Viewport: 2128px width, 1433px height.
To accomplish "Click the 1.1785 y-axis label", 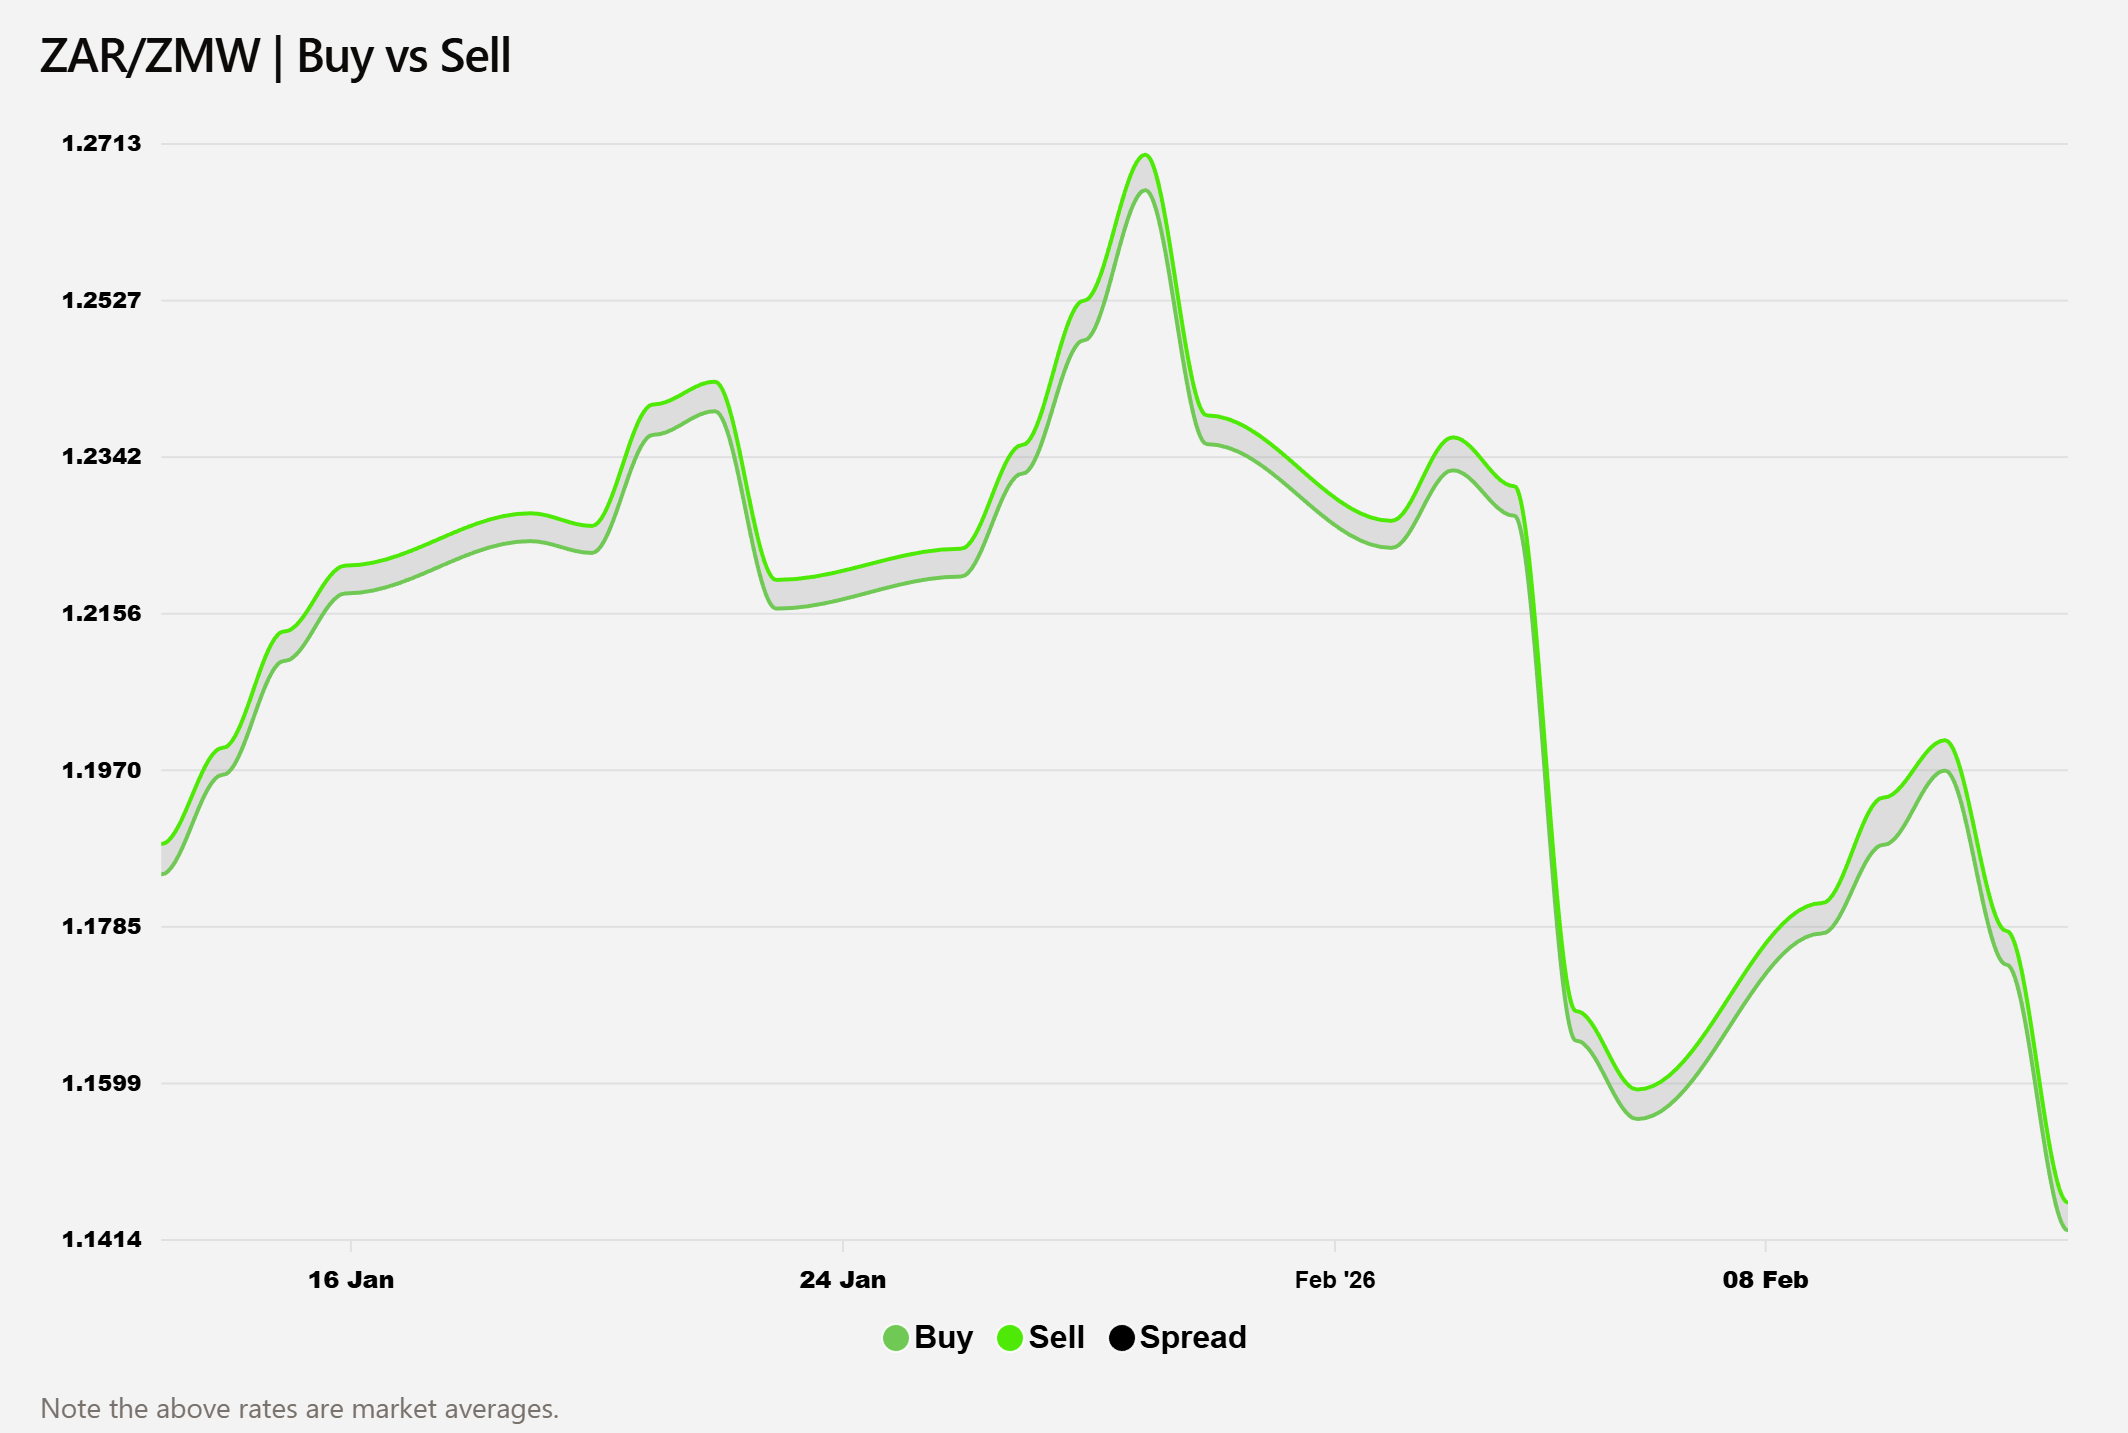I will pos(102,927).
